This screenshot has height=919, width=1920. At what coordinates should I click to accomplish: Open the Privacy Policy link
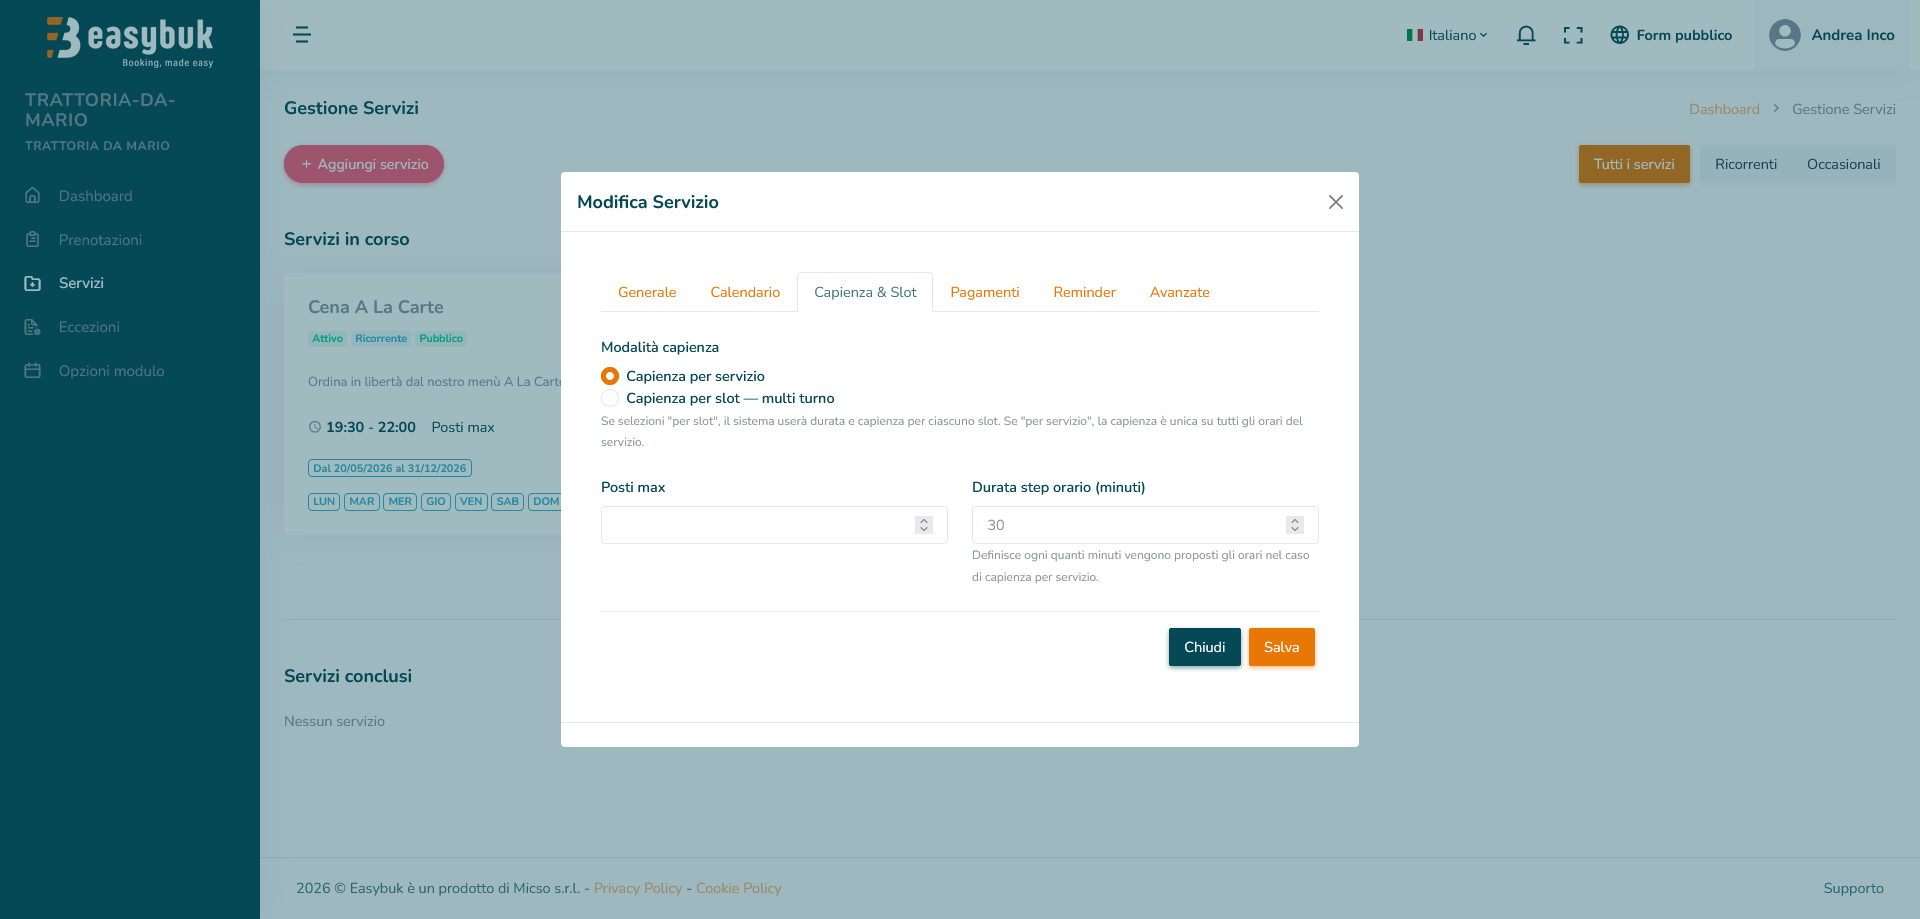click(x=638, y=888)
